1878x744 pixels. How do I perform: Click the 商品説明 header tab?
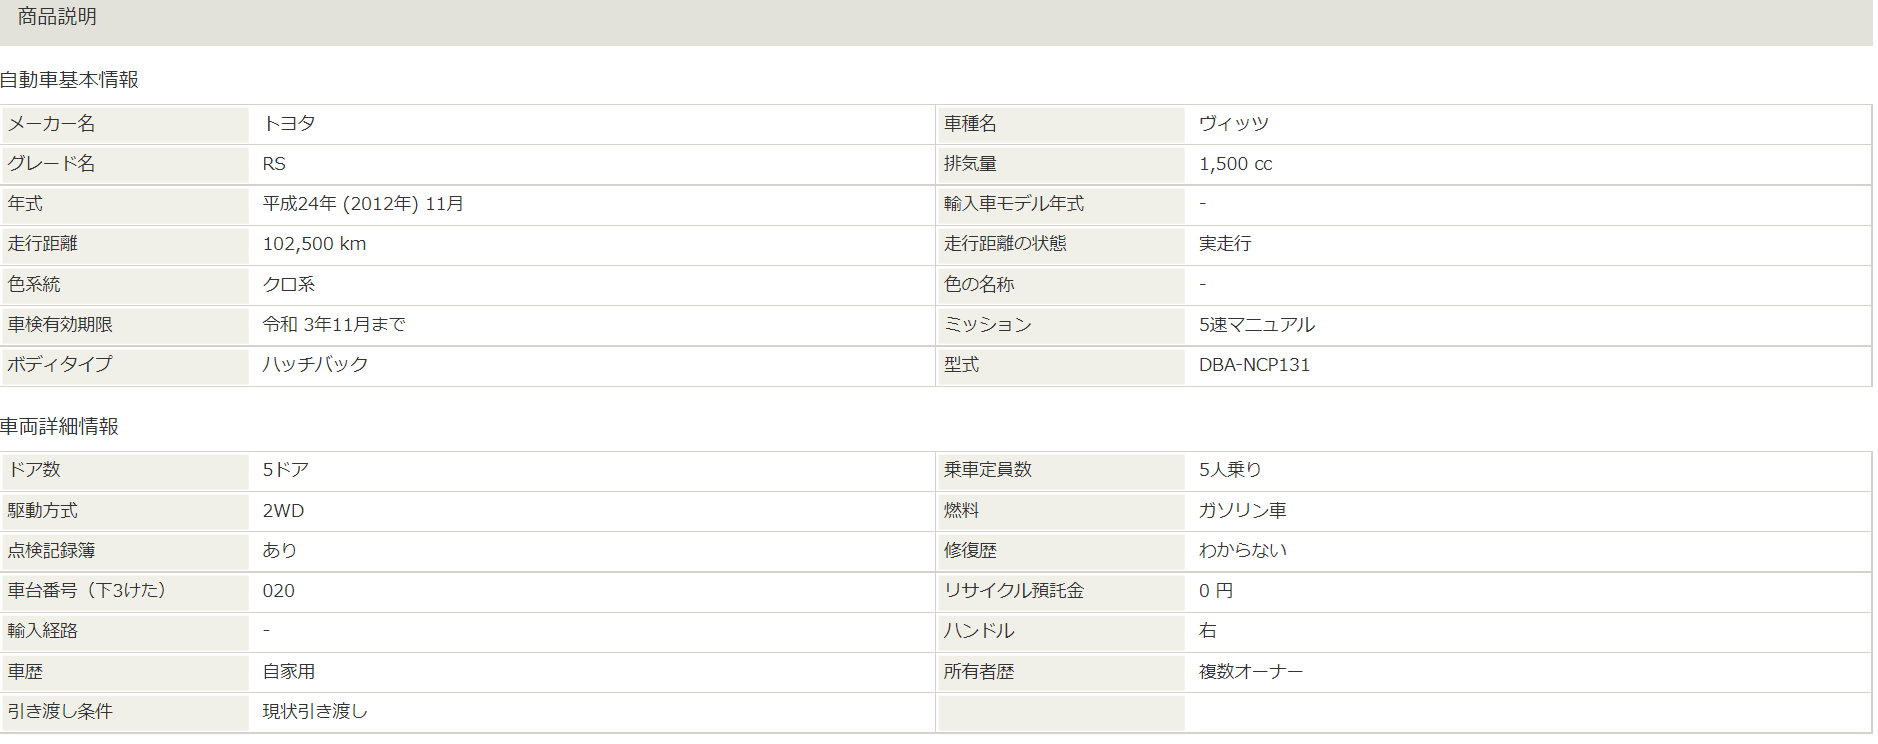pos(57,17)
